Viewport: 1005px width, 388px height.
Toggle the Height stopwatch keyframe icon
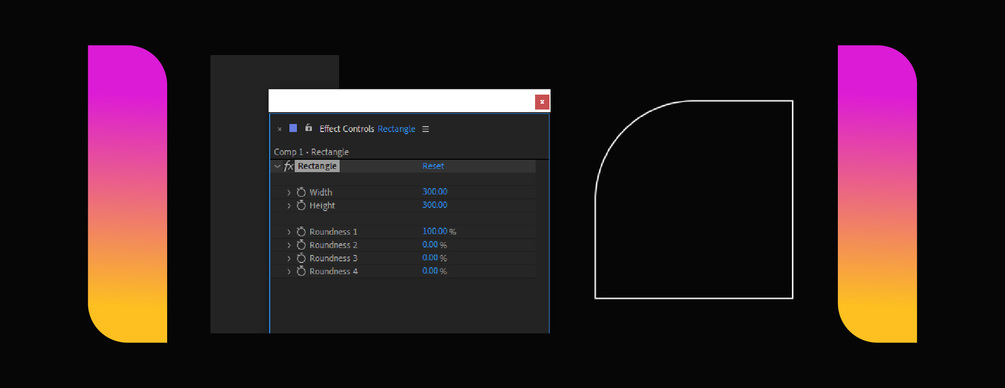coord(301,206)
